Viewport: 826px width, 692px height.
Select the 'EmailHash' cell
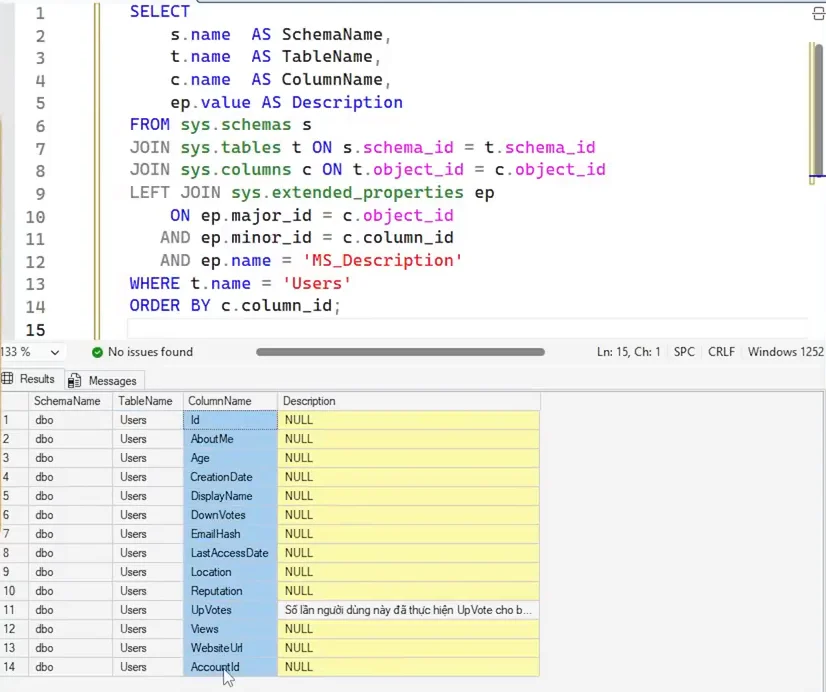tap(230, 534)
